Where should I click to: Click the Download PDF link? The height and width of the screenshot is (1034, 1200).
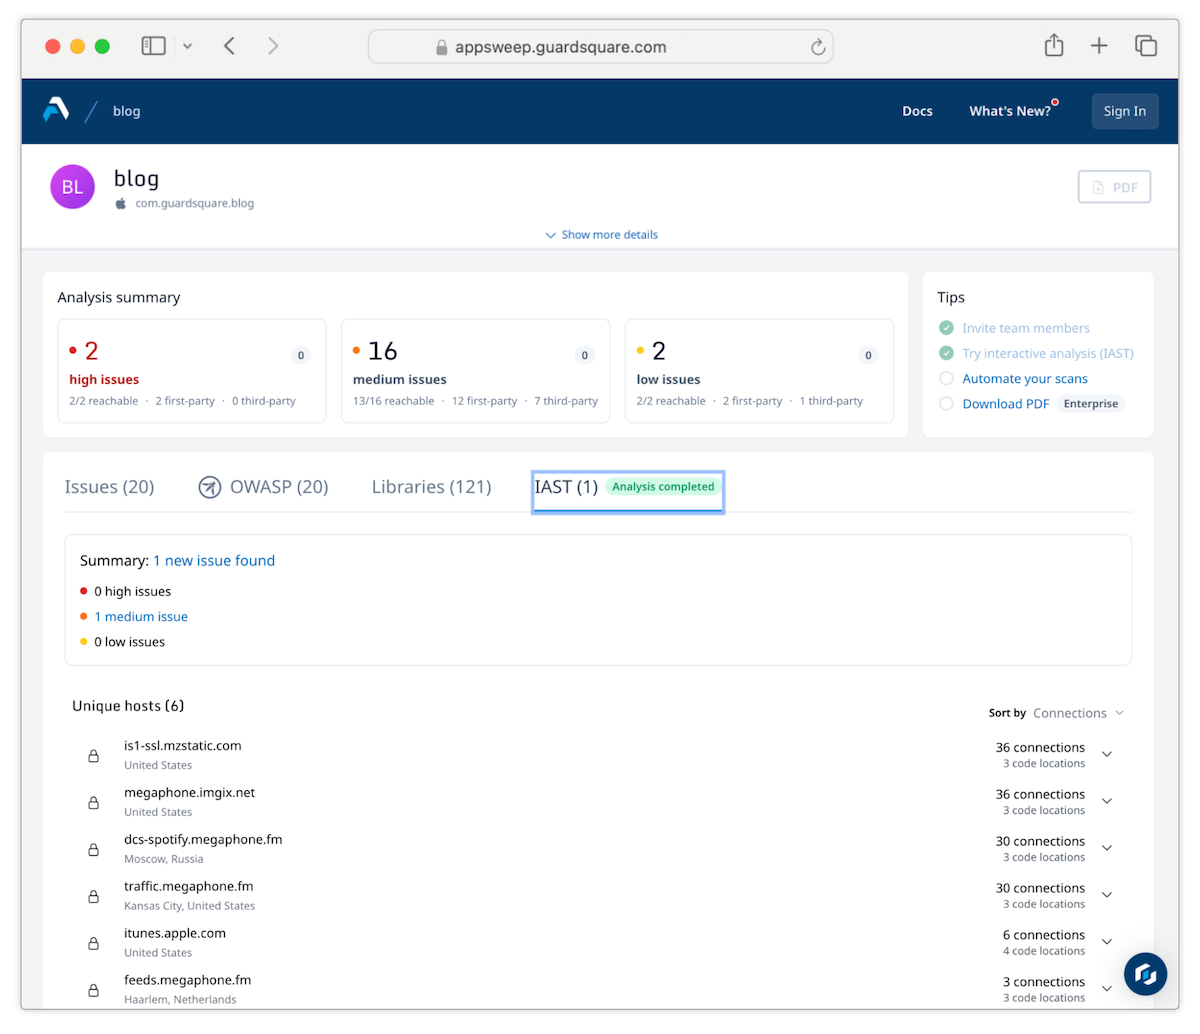[1006, 404]
